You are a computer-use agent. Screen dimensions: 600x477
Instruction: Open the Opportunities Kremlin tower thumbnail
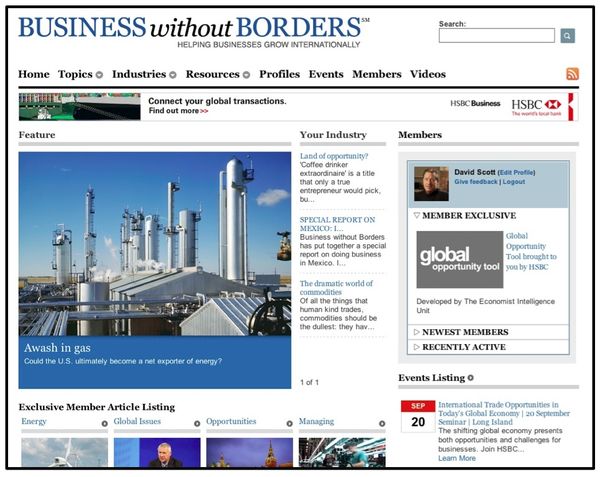249,453
